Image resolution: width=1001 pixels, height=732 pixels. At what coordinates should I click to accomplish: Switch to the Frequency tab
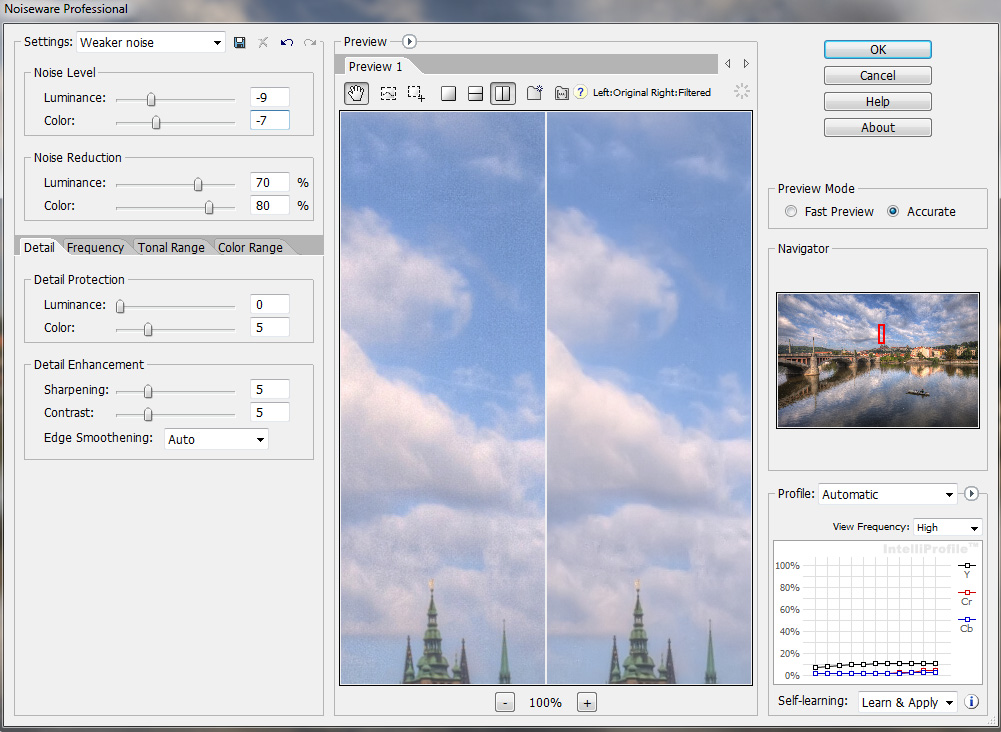coord(96,248)
